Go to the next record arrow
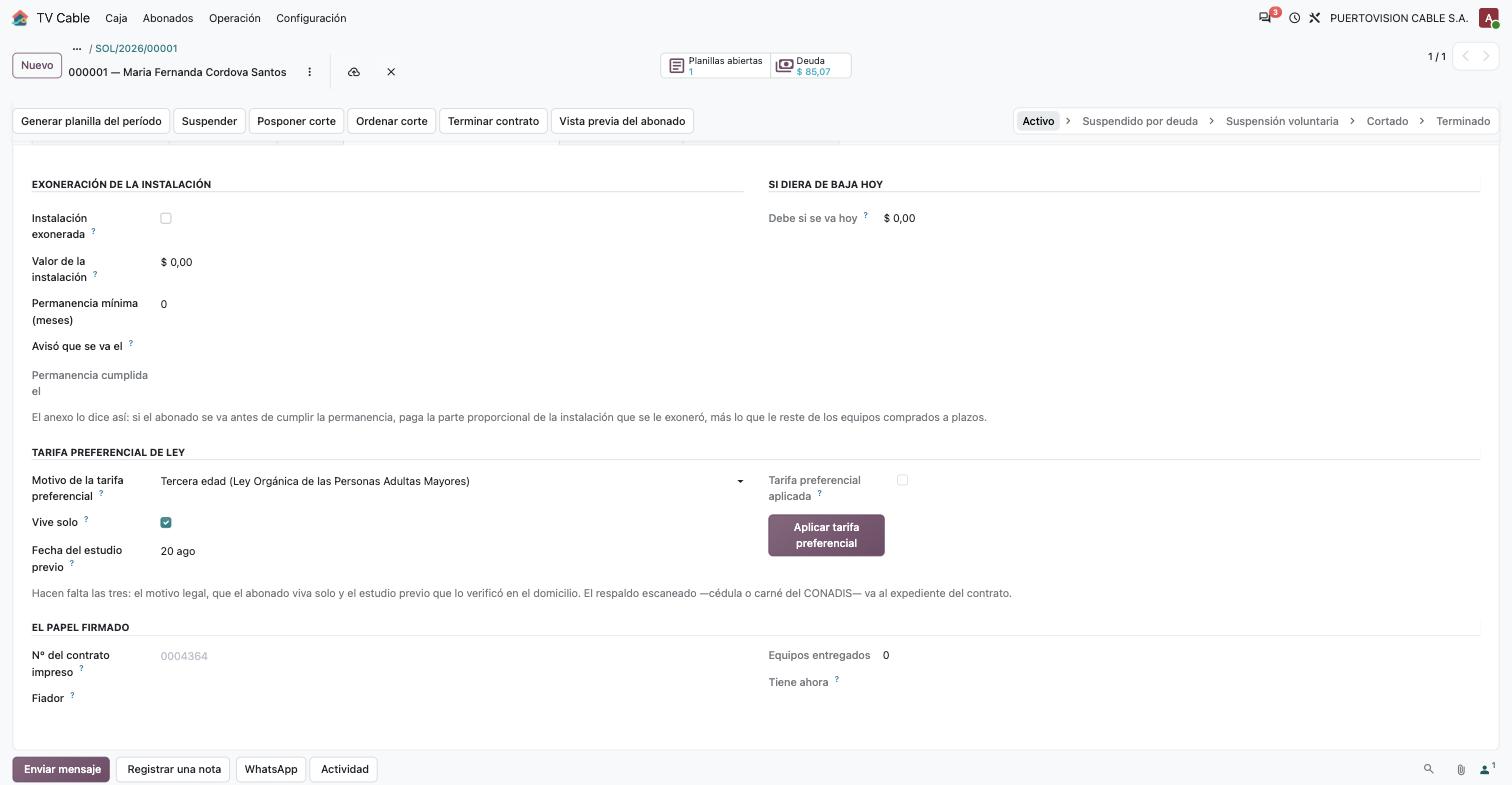This screenshot has height=785, width=1512. (1486, 56)
